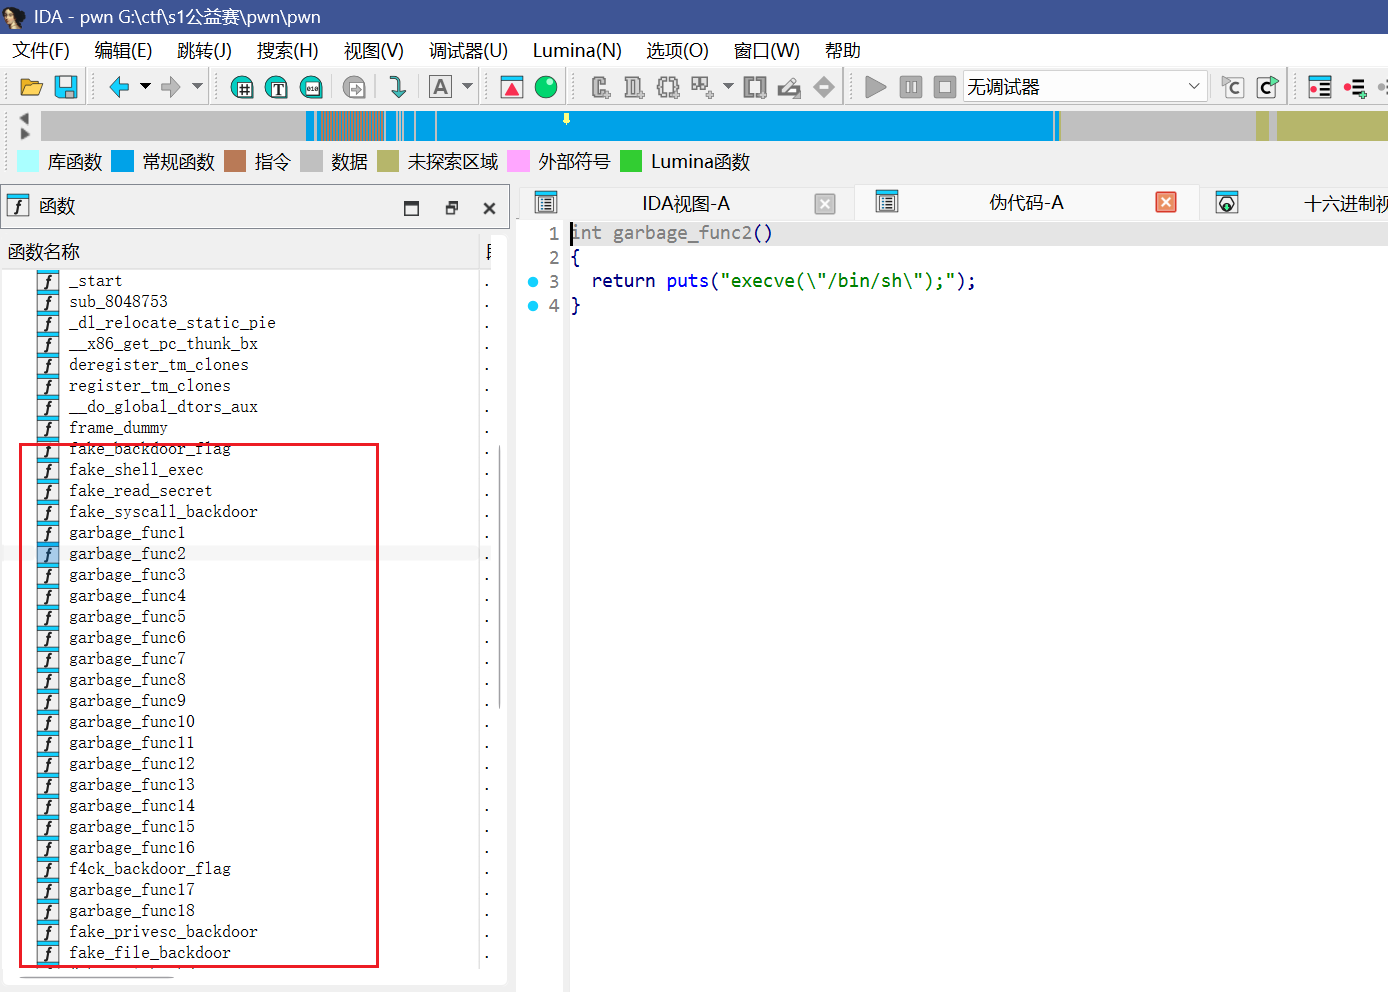Click the red triangle toolbar icon

512,88
